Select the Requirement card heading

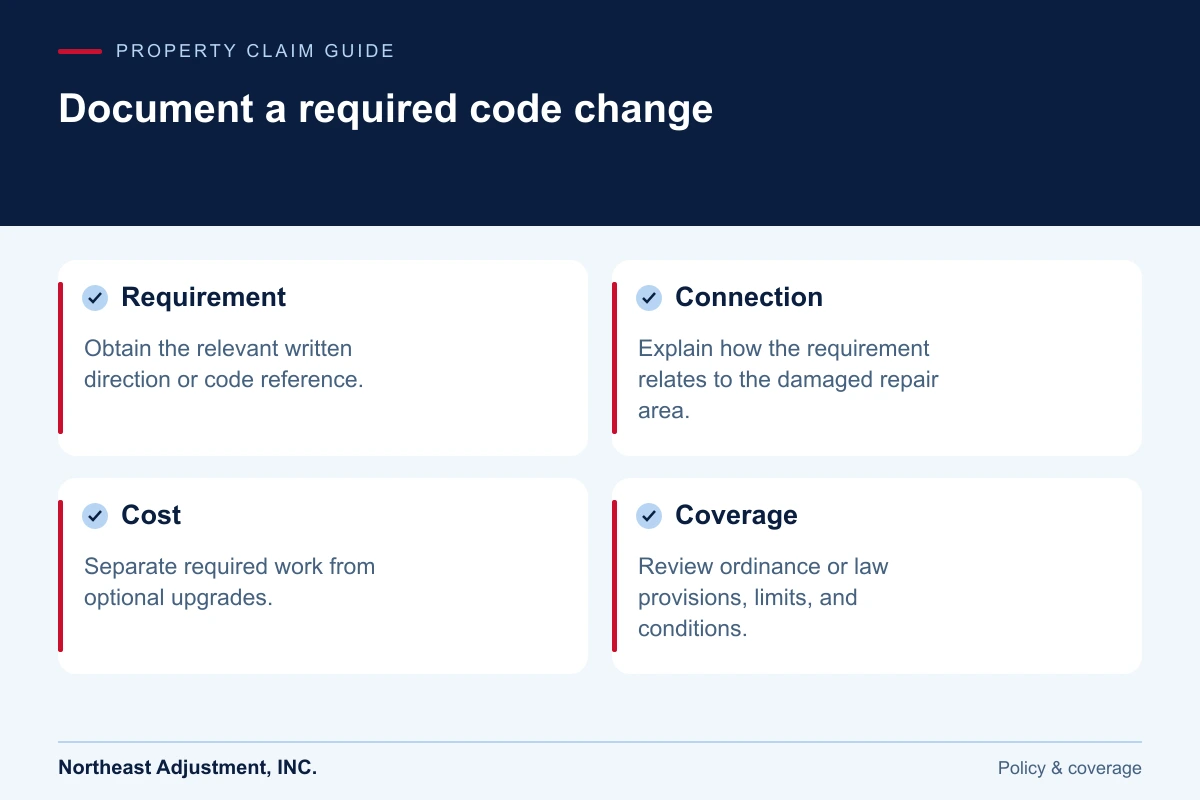[x=204, y=297]
